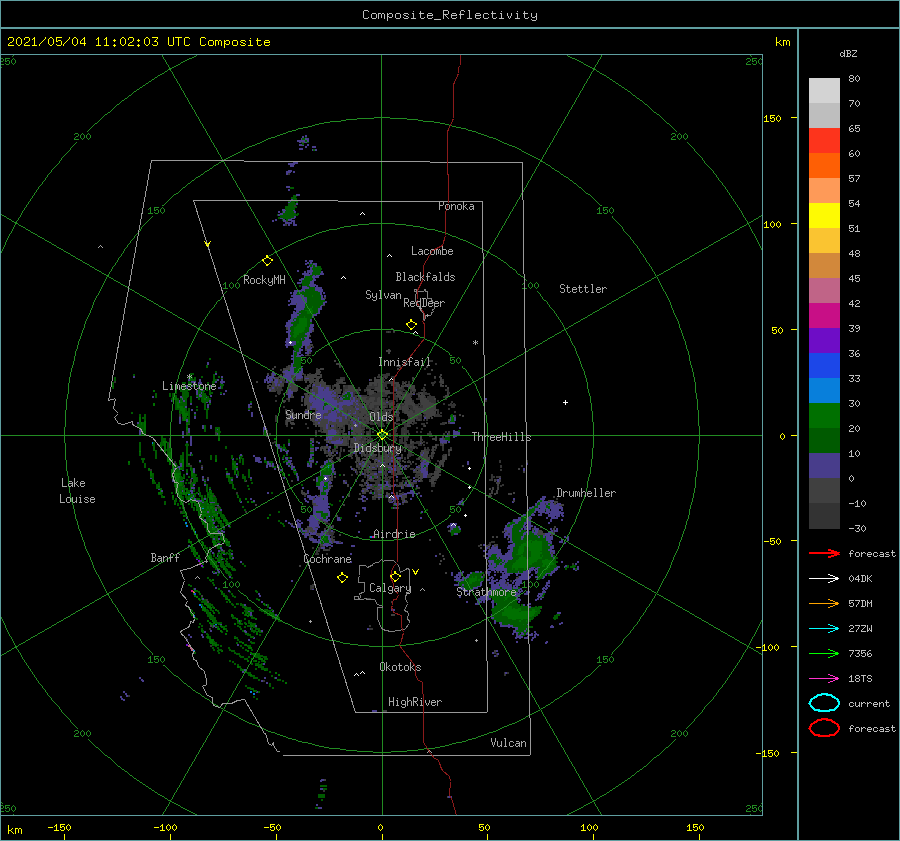Click the royal blue 33-36 dBZ swatch
This screenshot has height=841, width=900.
click(824, 366)
